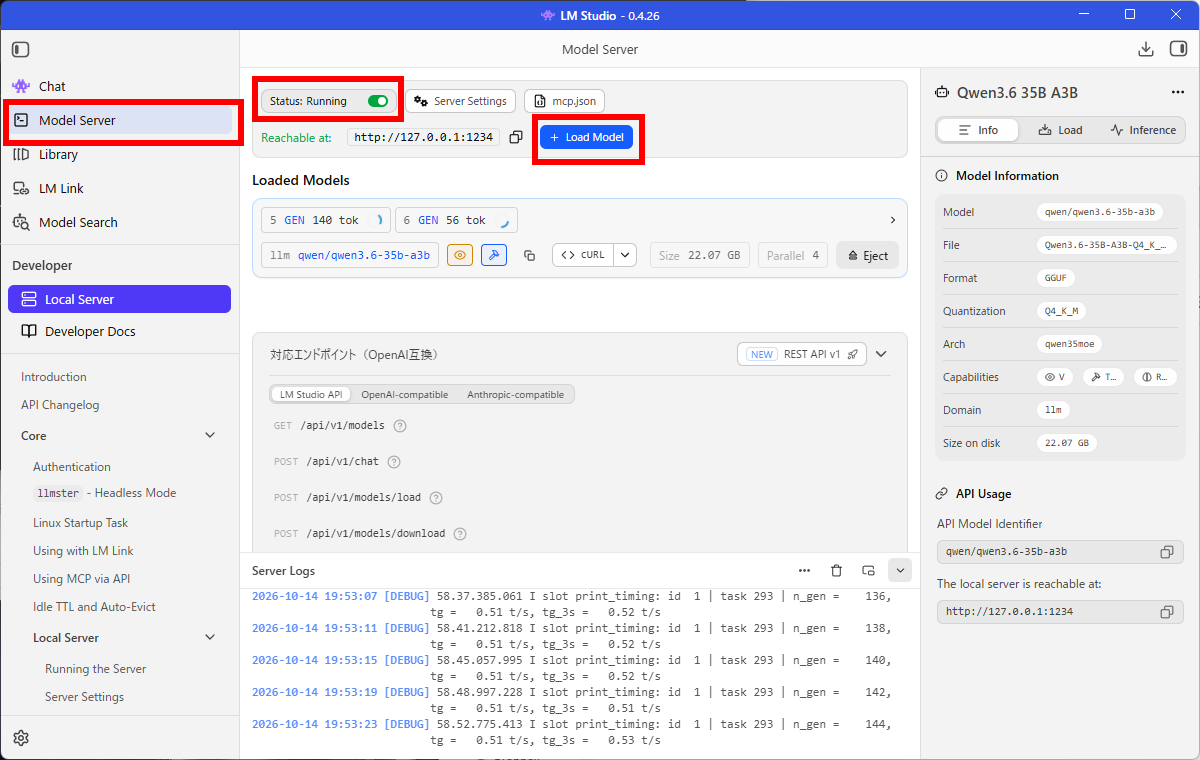Screen dimensions: 1200x760
Task: Open app settings gear icon
Action: point(21,738)
